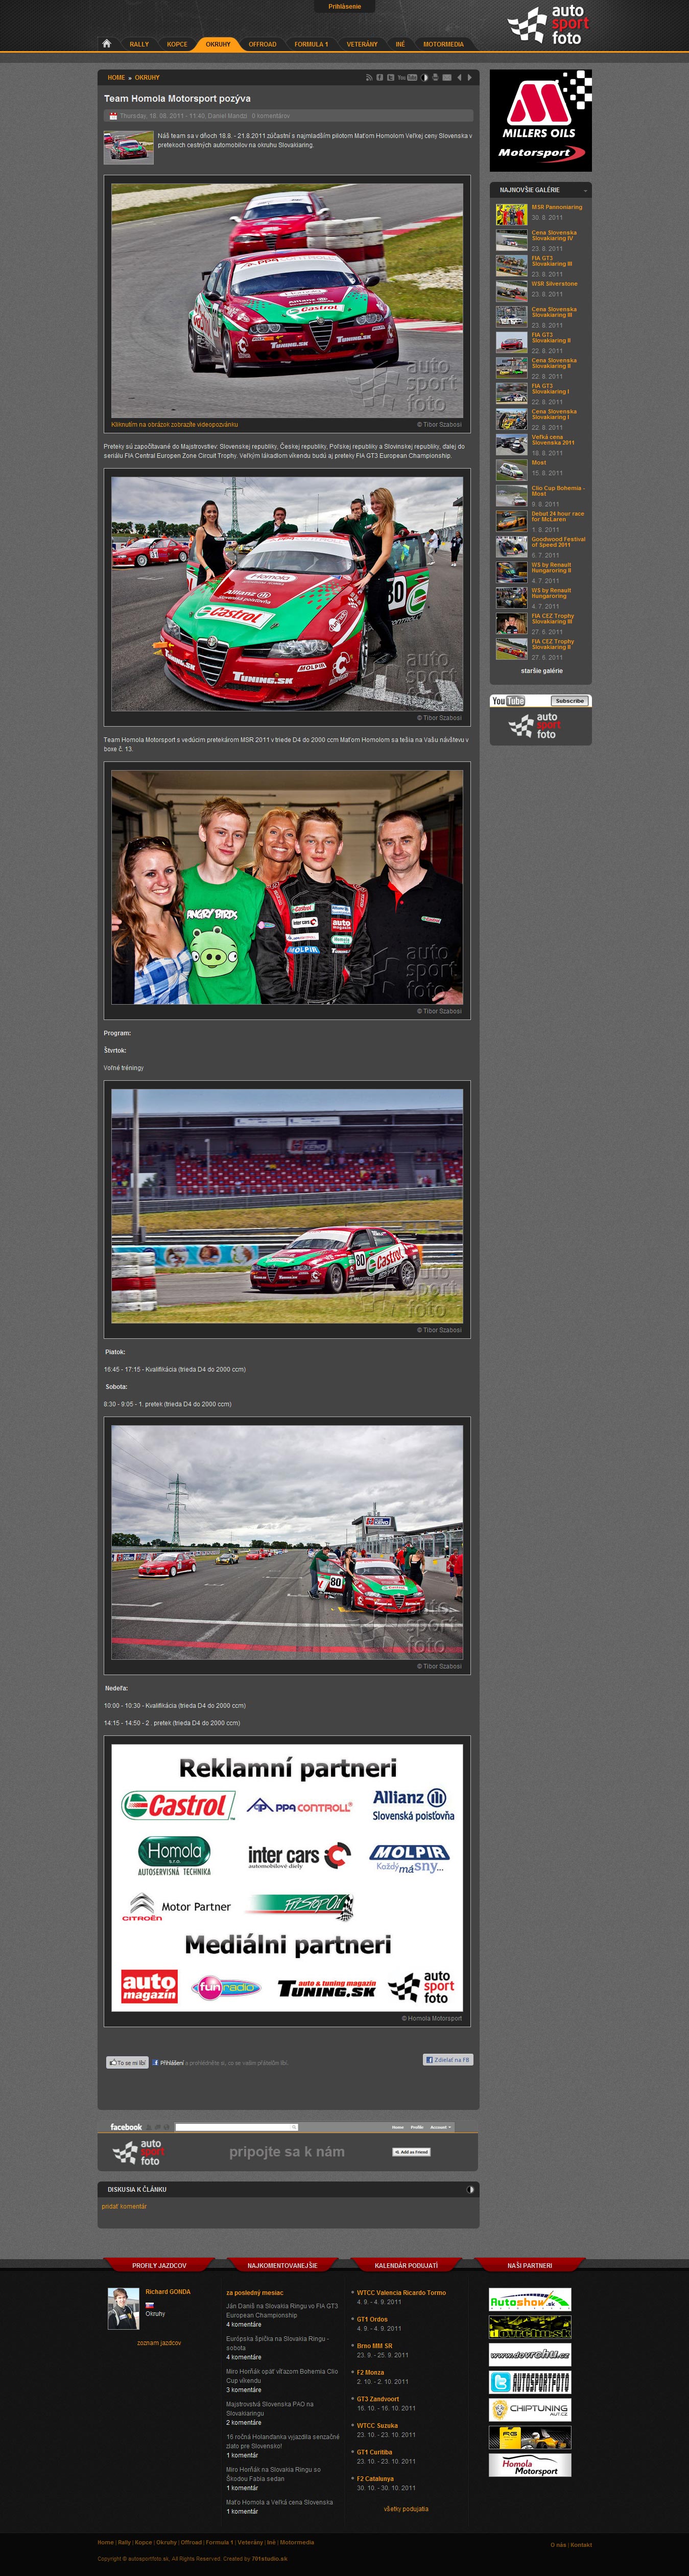Open the dovrchu.cz partner banner

point(530,2354)
